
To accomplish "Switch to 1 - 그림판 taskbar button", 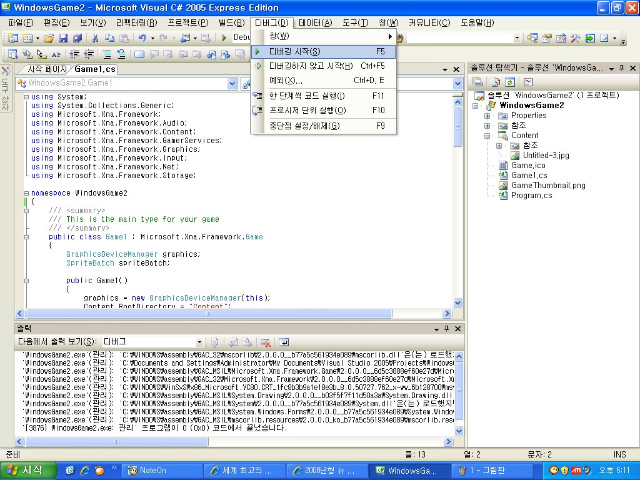I will [x=493, y=471].
